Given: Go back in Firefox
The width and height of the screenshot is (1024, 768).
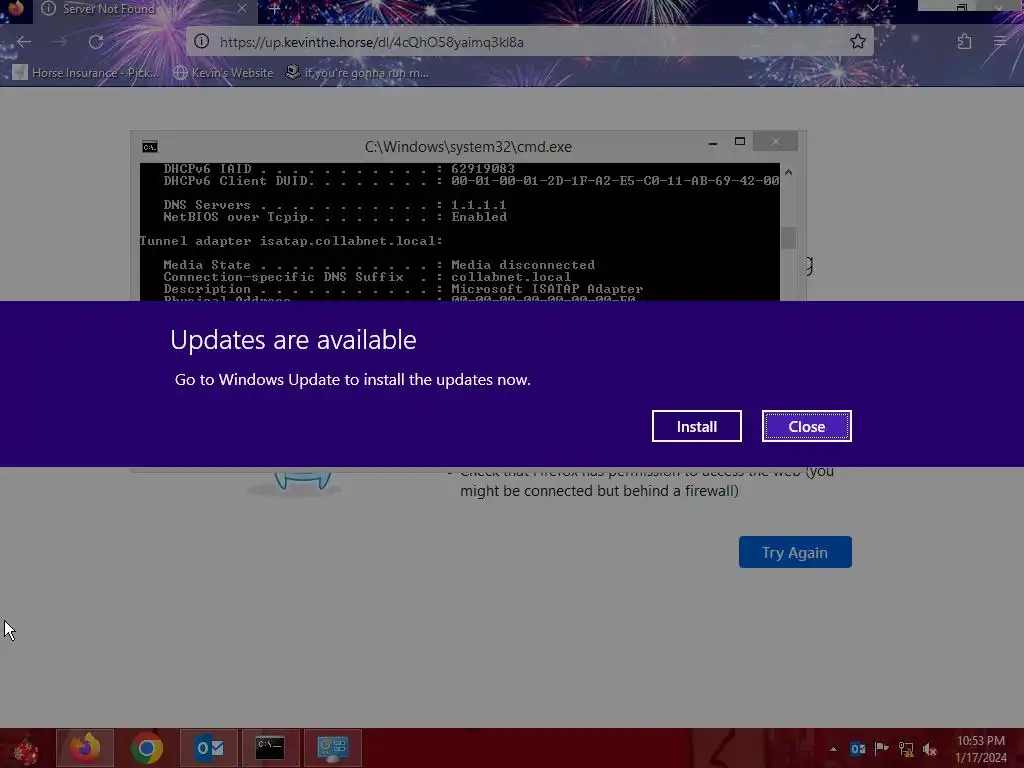Looking at the screenshot, I should click(24, 42).
